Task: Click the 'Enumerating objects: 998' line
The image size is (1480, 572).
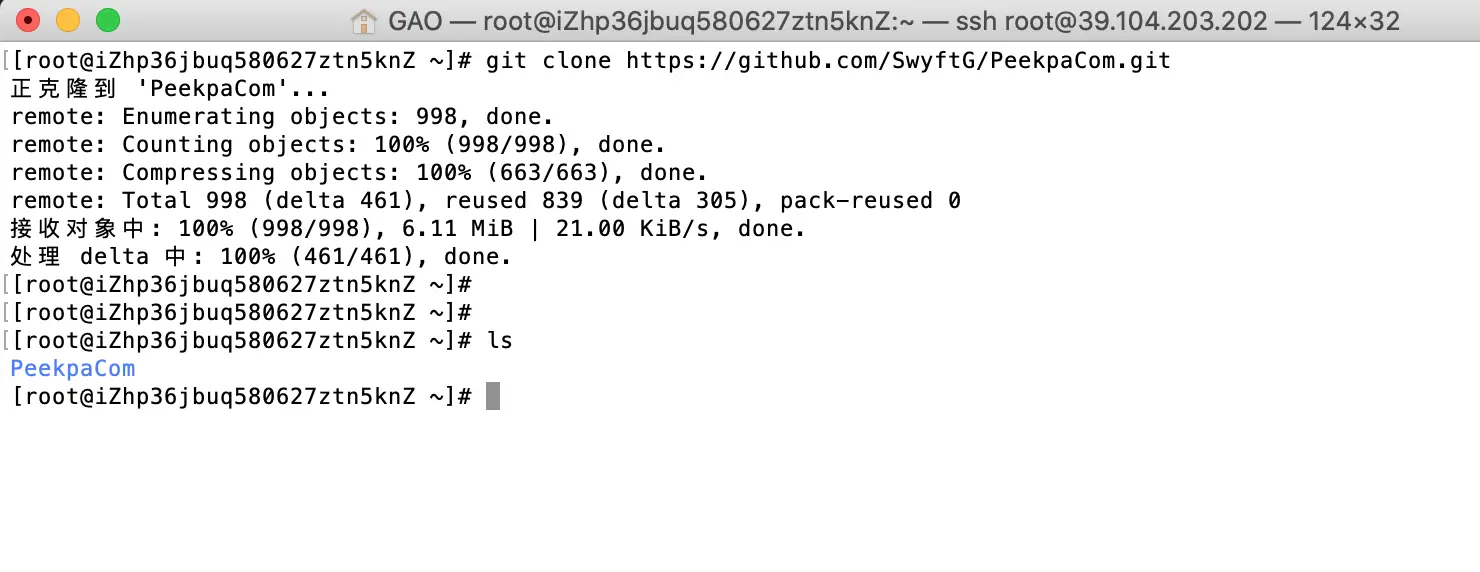Action: click(281, 117)
